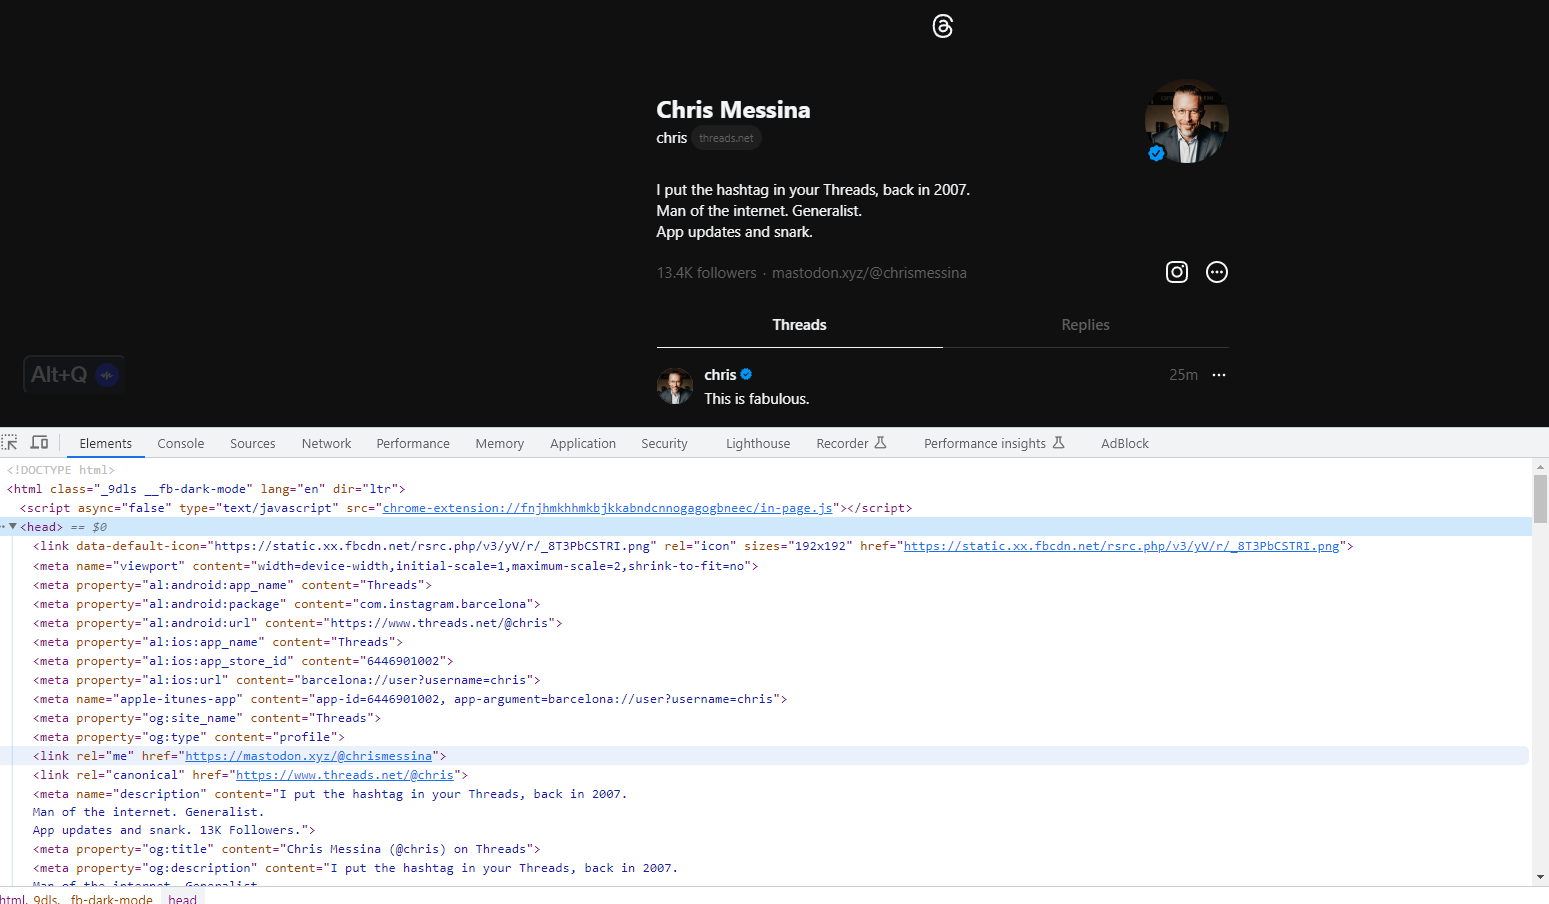This screenshot has width=1549, height=904.
Task: Select the meta name description row
Action: click(765, 812)
